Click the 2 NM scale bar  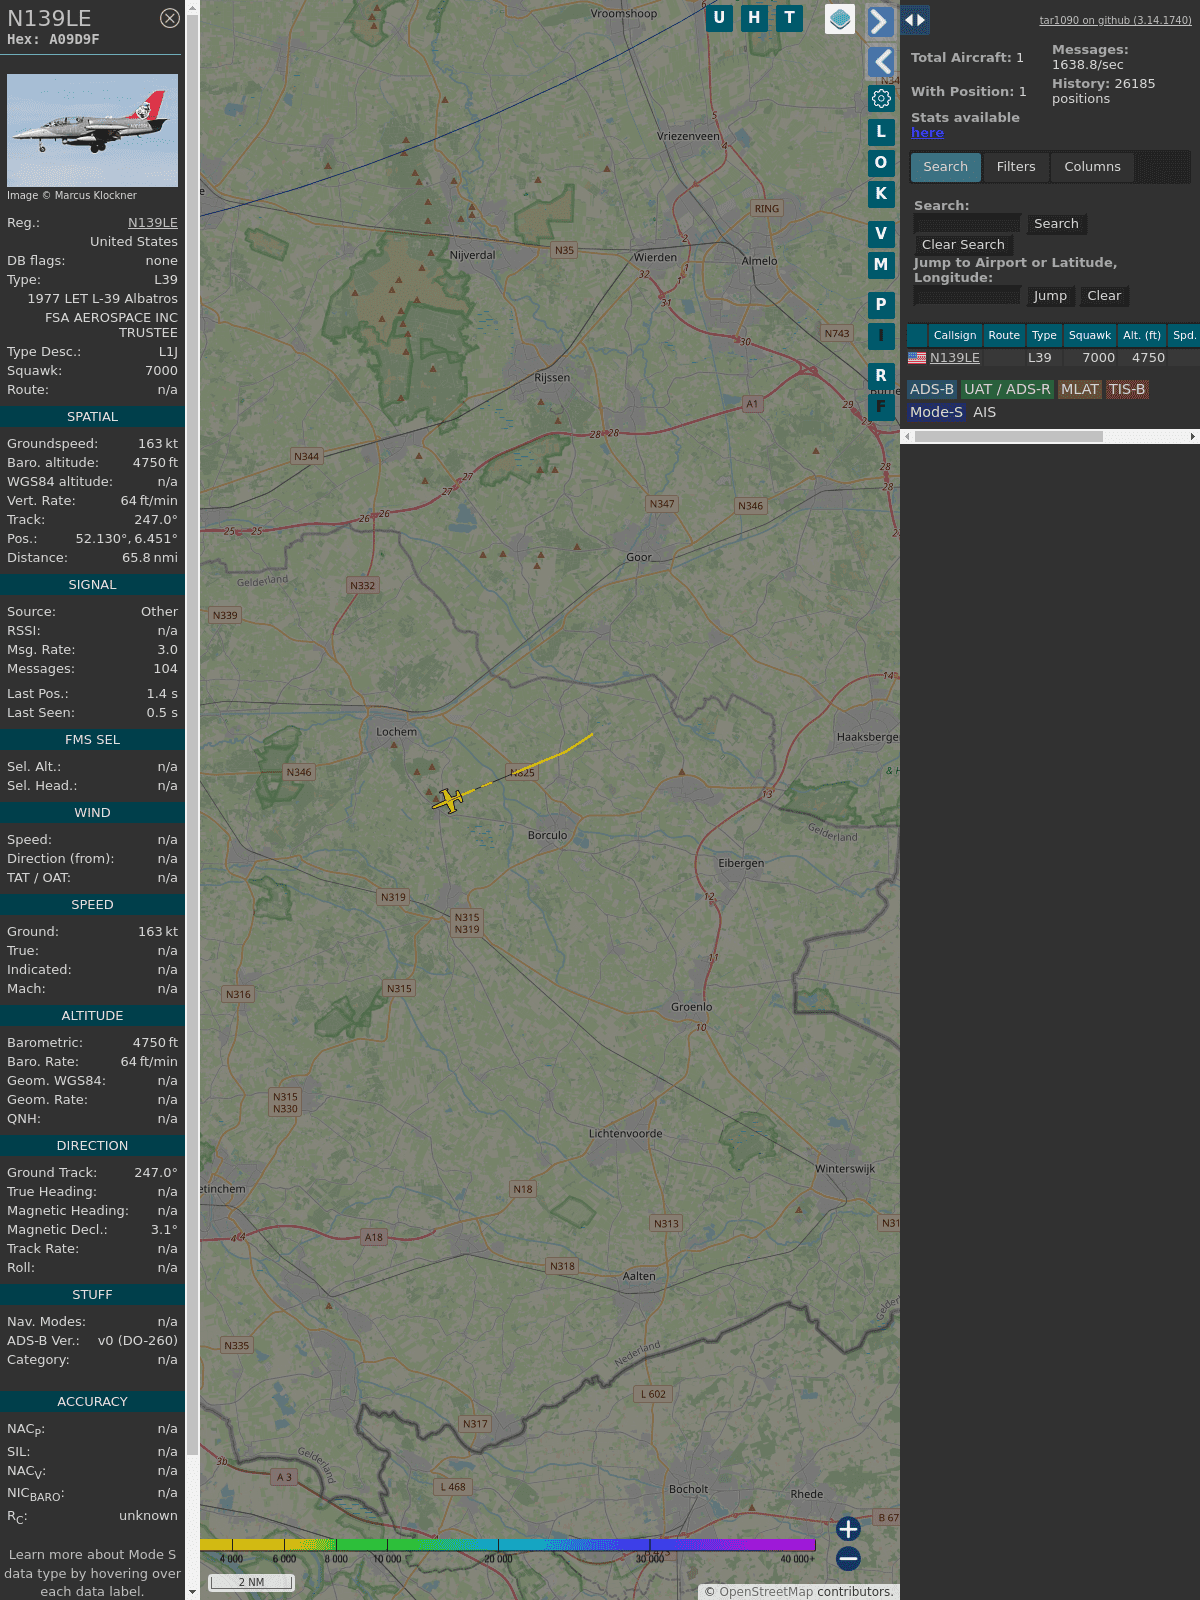click(x=251, y=1582)
